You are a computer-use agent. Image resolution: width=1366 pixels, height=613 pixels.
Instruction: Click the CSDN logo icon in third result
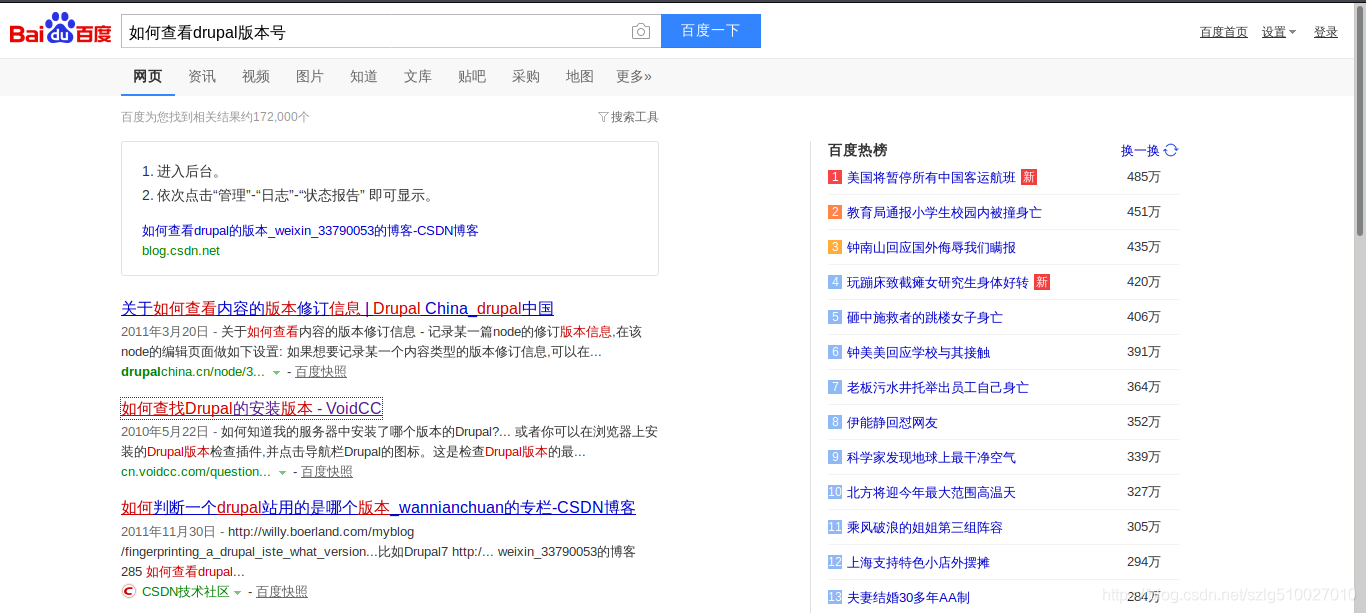pos(129,591)
